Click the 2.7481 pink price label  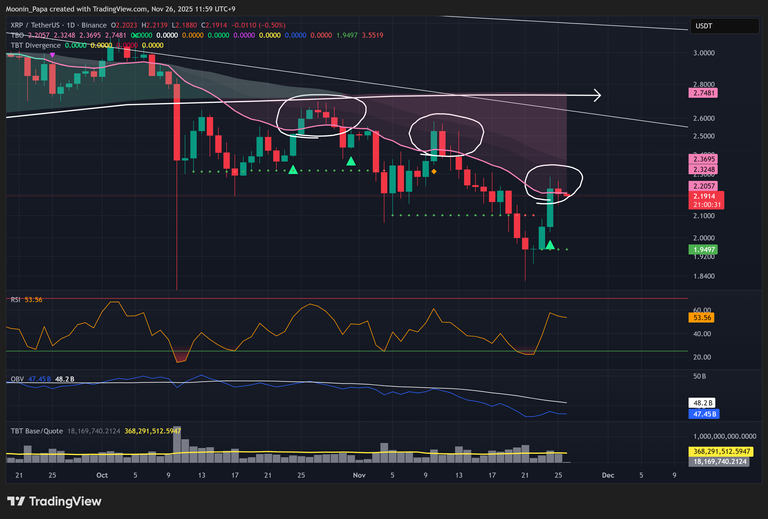tap(706, 92)
